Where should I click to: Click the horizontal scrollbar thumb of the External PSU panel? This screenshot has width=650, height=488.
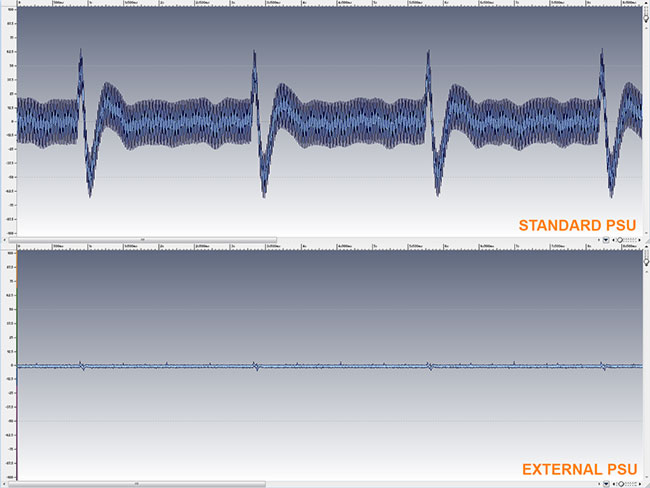click(x=137, y=484)
